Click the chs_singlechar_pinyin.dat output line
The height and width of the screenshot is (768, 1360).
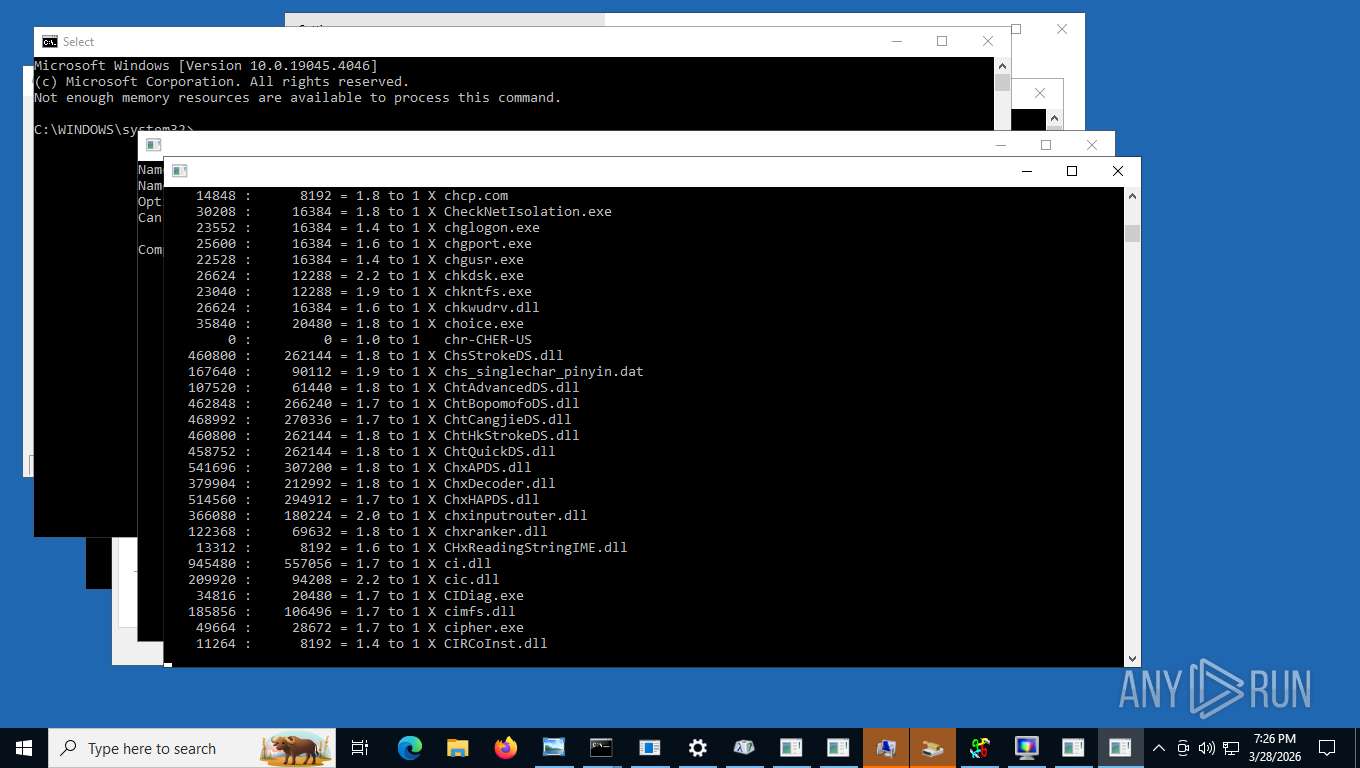415,371
